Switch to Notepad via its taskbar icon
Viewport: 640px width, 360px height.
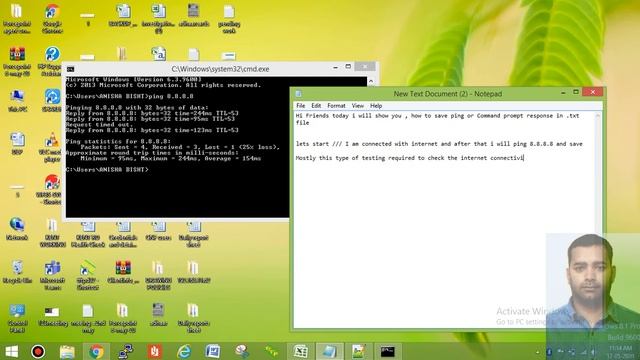point(329,351)
